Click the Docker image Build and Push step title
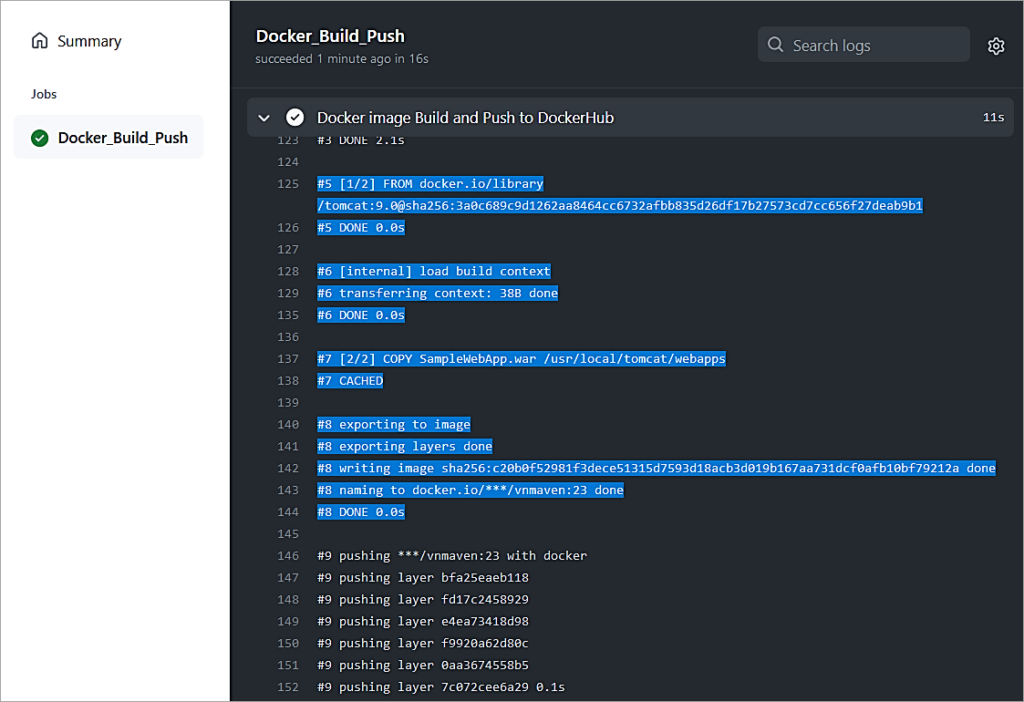 tap(464, 117)
